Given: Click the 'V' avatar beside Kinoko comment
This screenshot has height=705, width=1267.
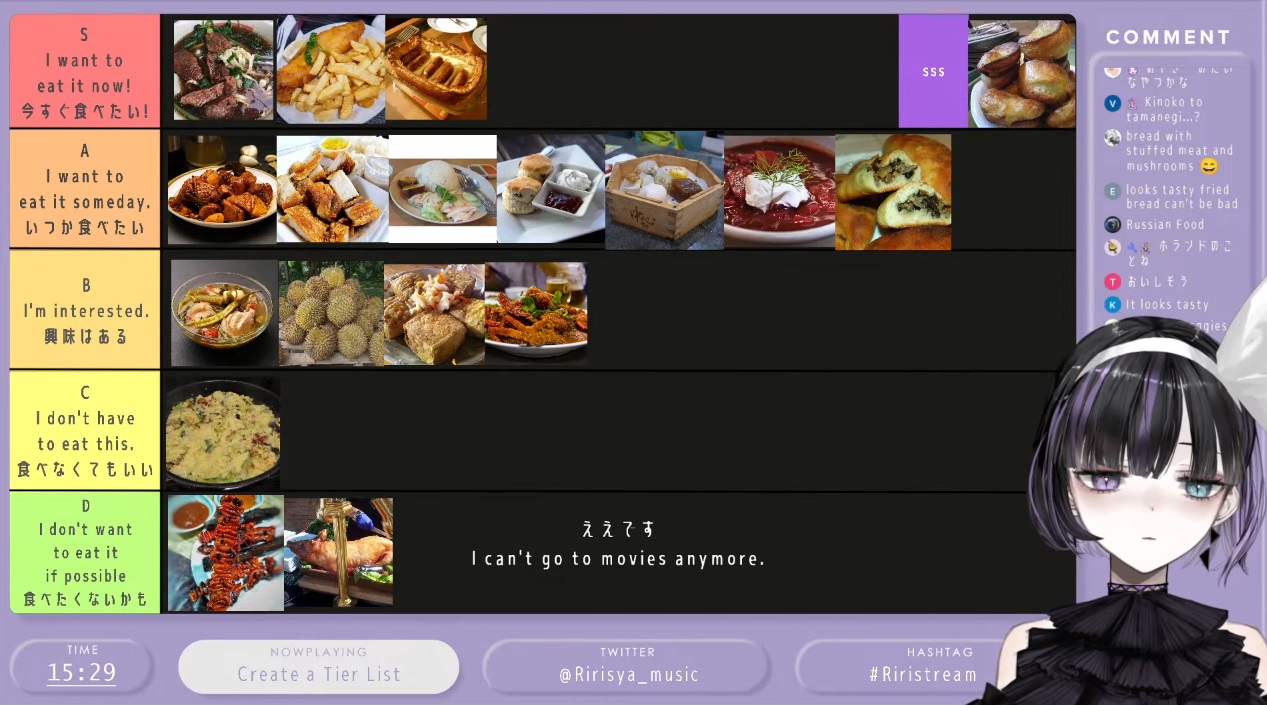Looking at the screenshot, I should click(1112, 103).
